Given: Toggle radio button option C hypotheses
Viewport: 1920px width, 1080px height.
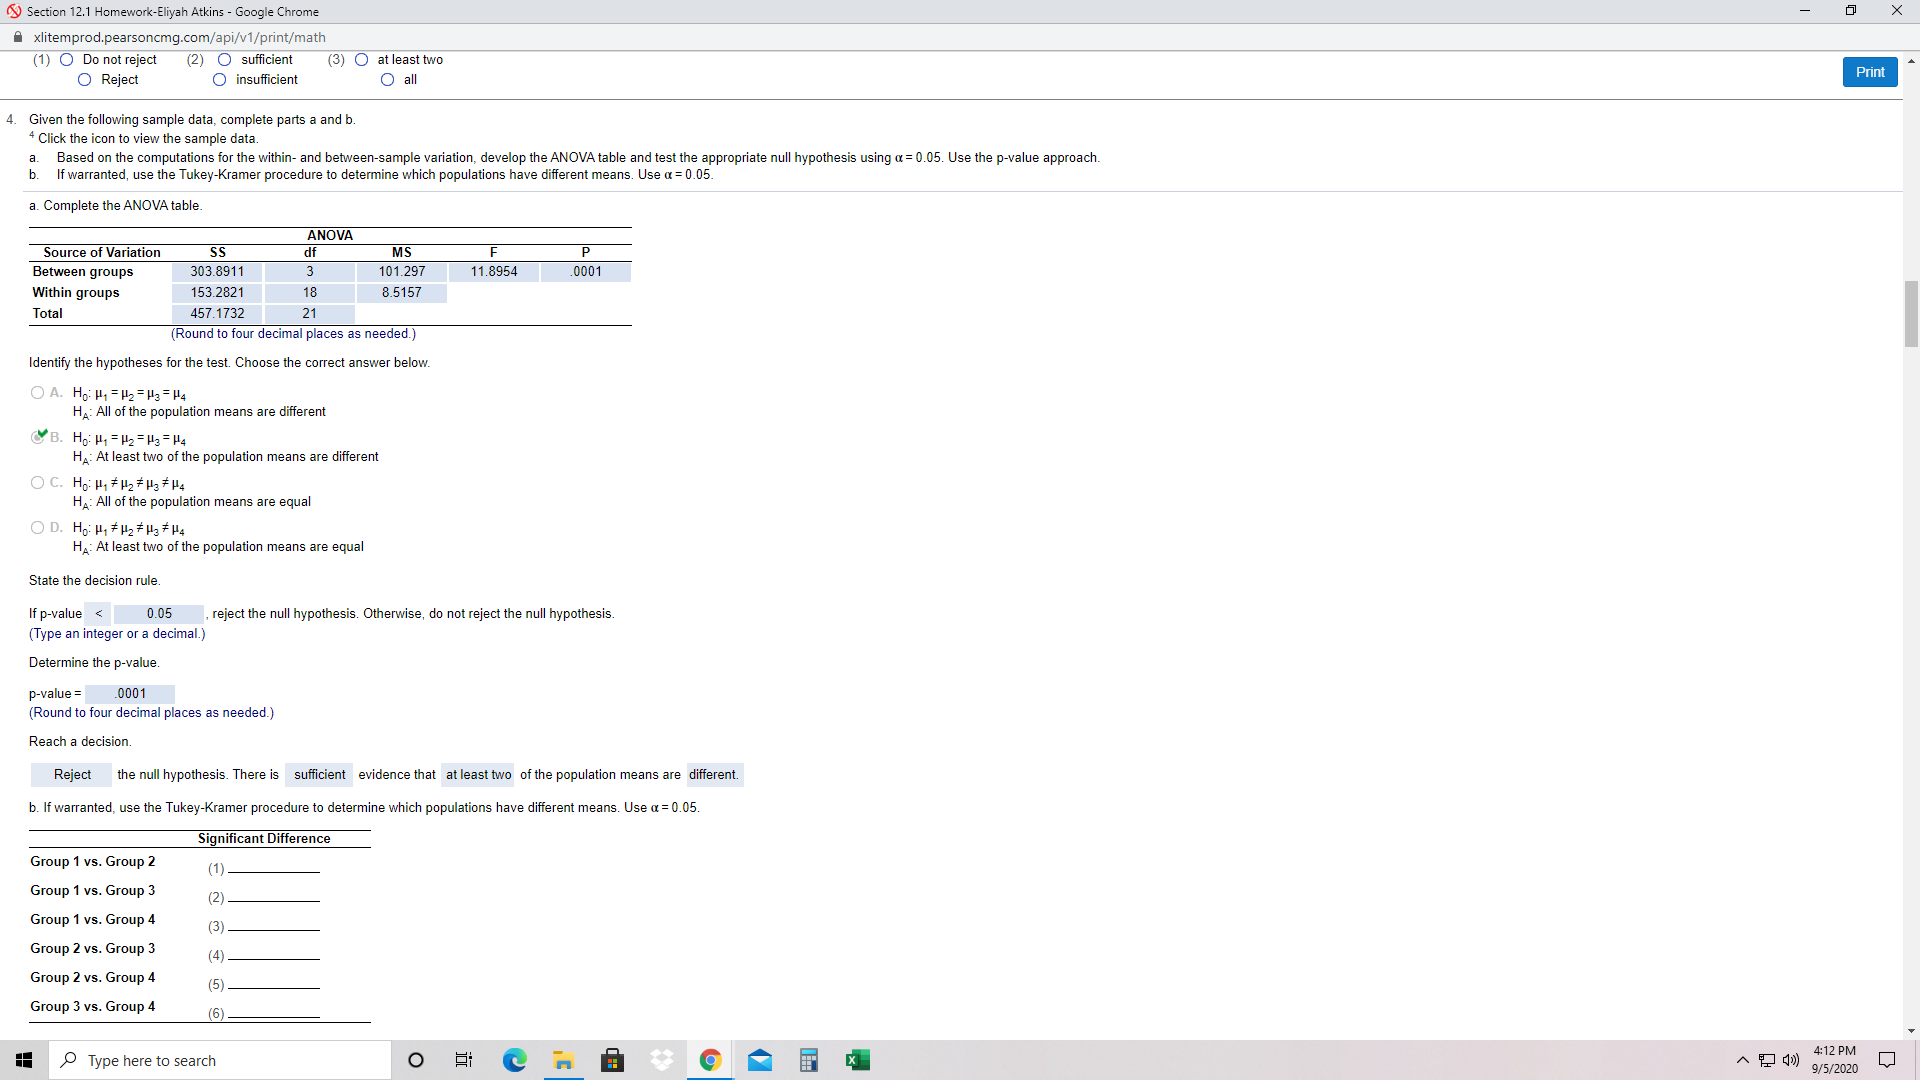Looking at the screenshot, I should click(37, 483).
